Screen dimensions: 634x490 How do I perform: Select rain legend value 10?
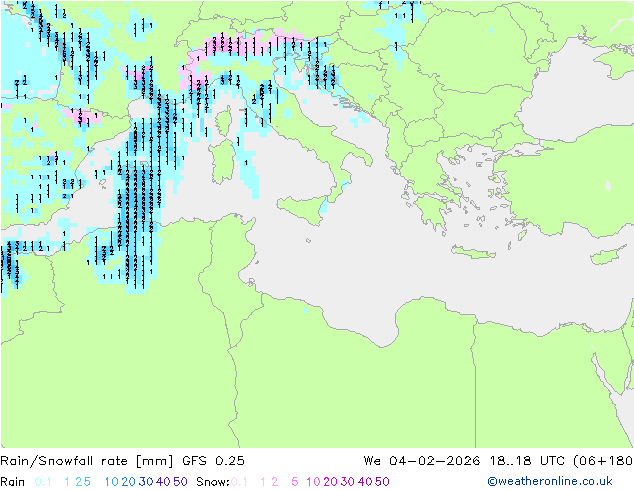[x=112, y=482]
